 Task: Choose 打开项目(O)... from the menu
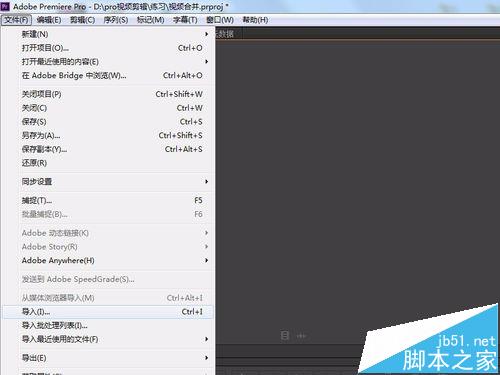click(x=107, y=48)
